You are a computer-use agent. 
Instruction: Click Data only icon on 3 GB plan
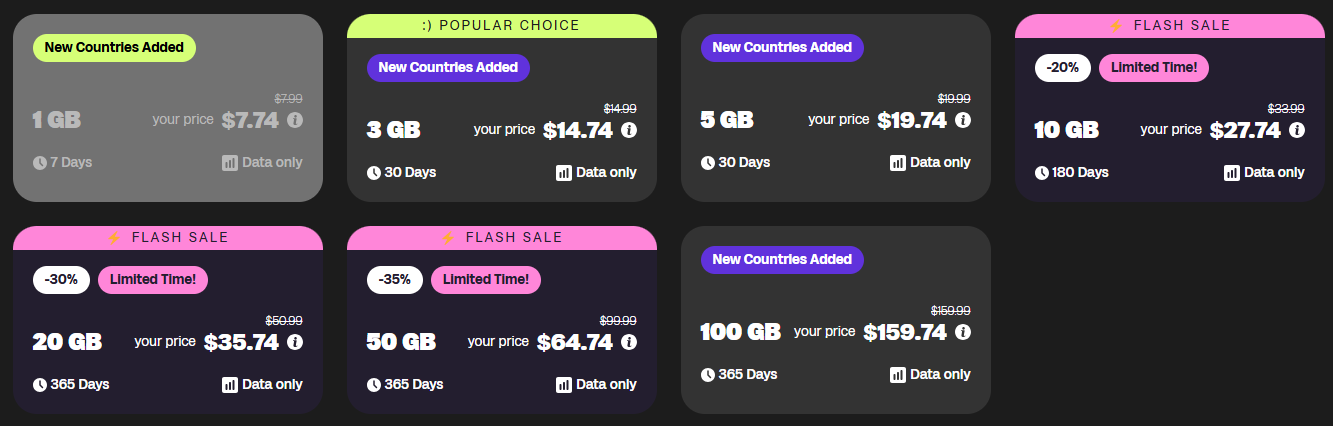[564, 173]
